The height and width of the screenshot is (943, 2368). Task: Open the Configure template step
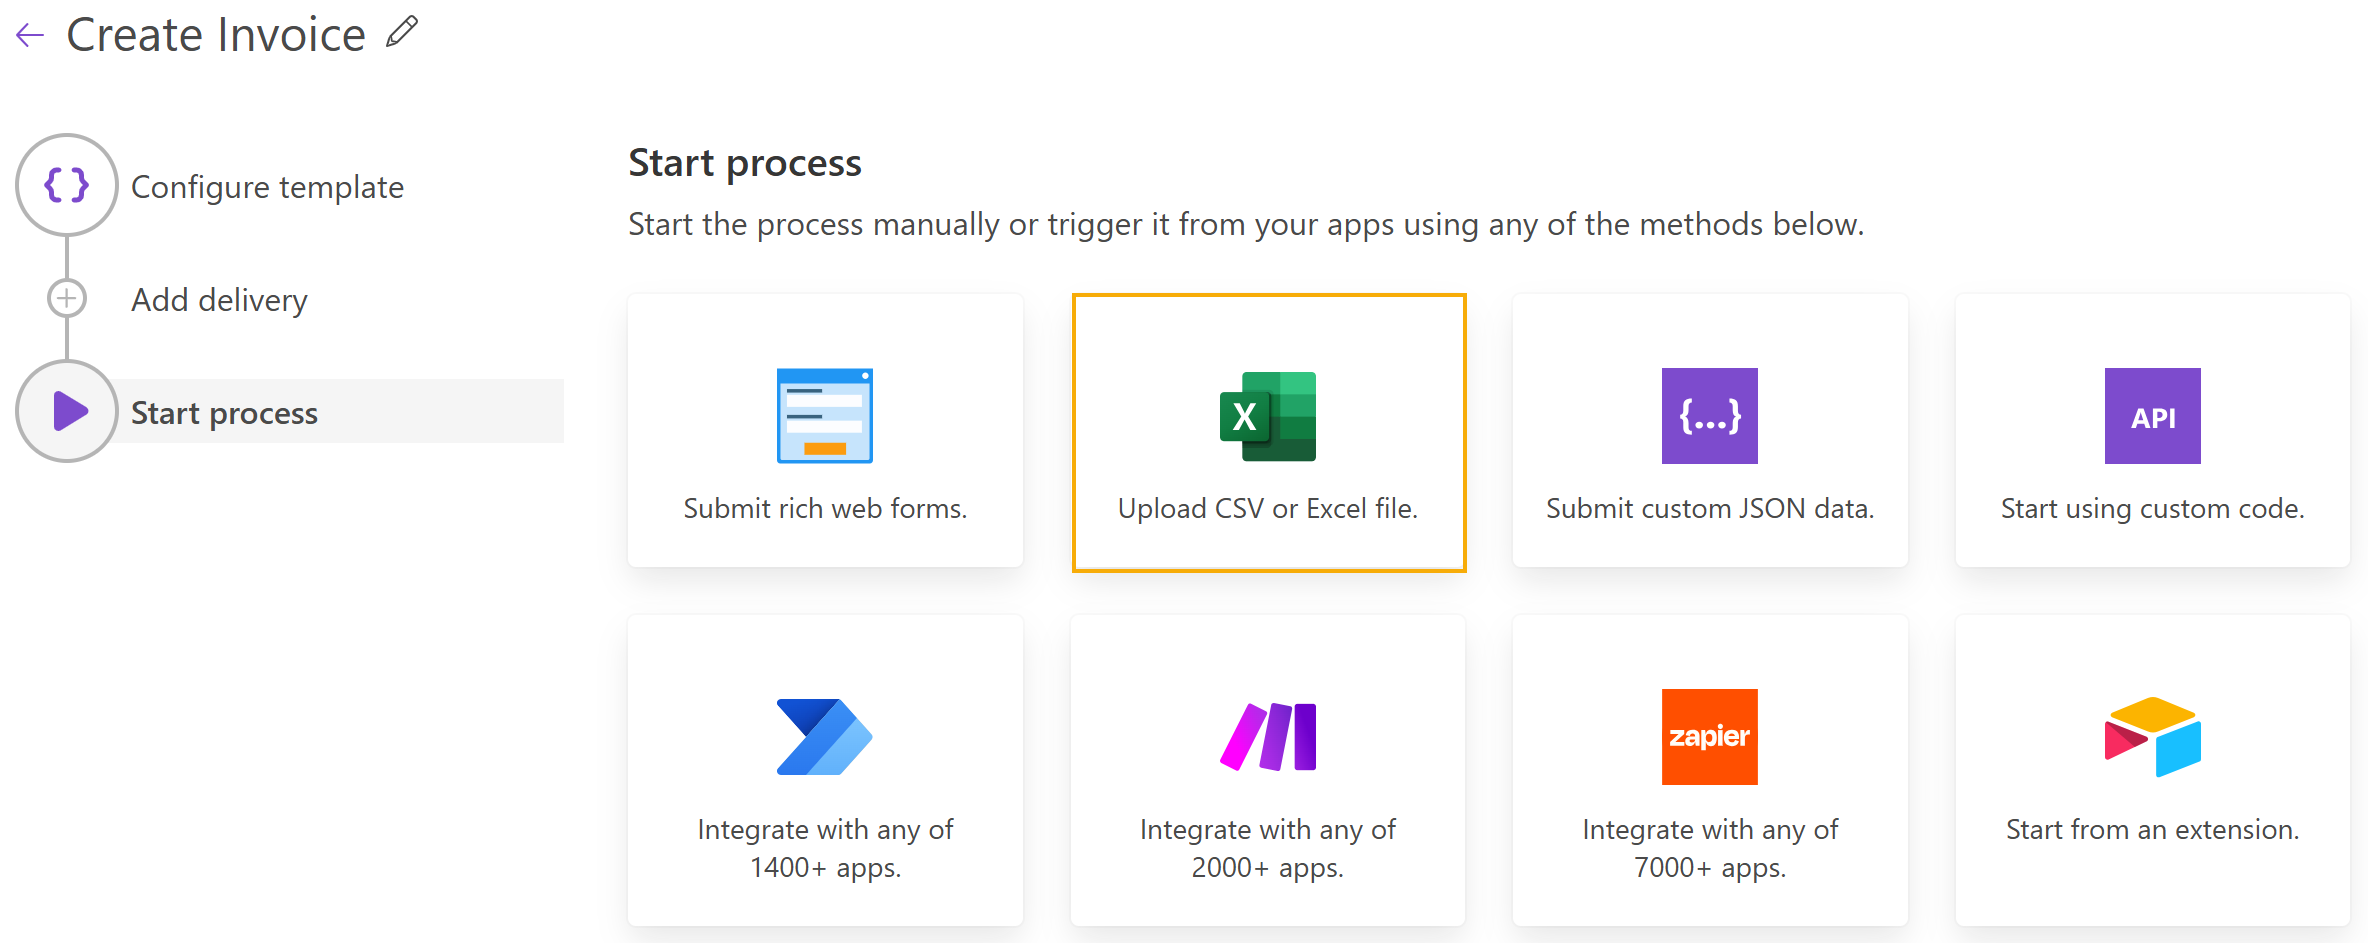pos(267,187)
